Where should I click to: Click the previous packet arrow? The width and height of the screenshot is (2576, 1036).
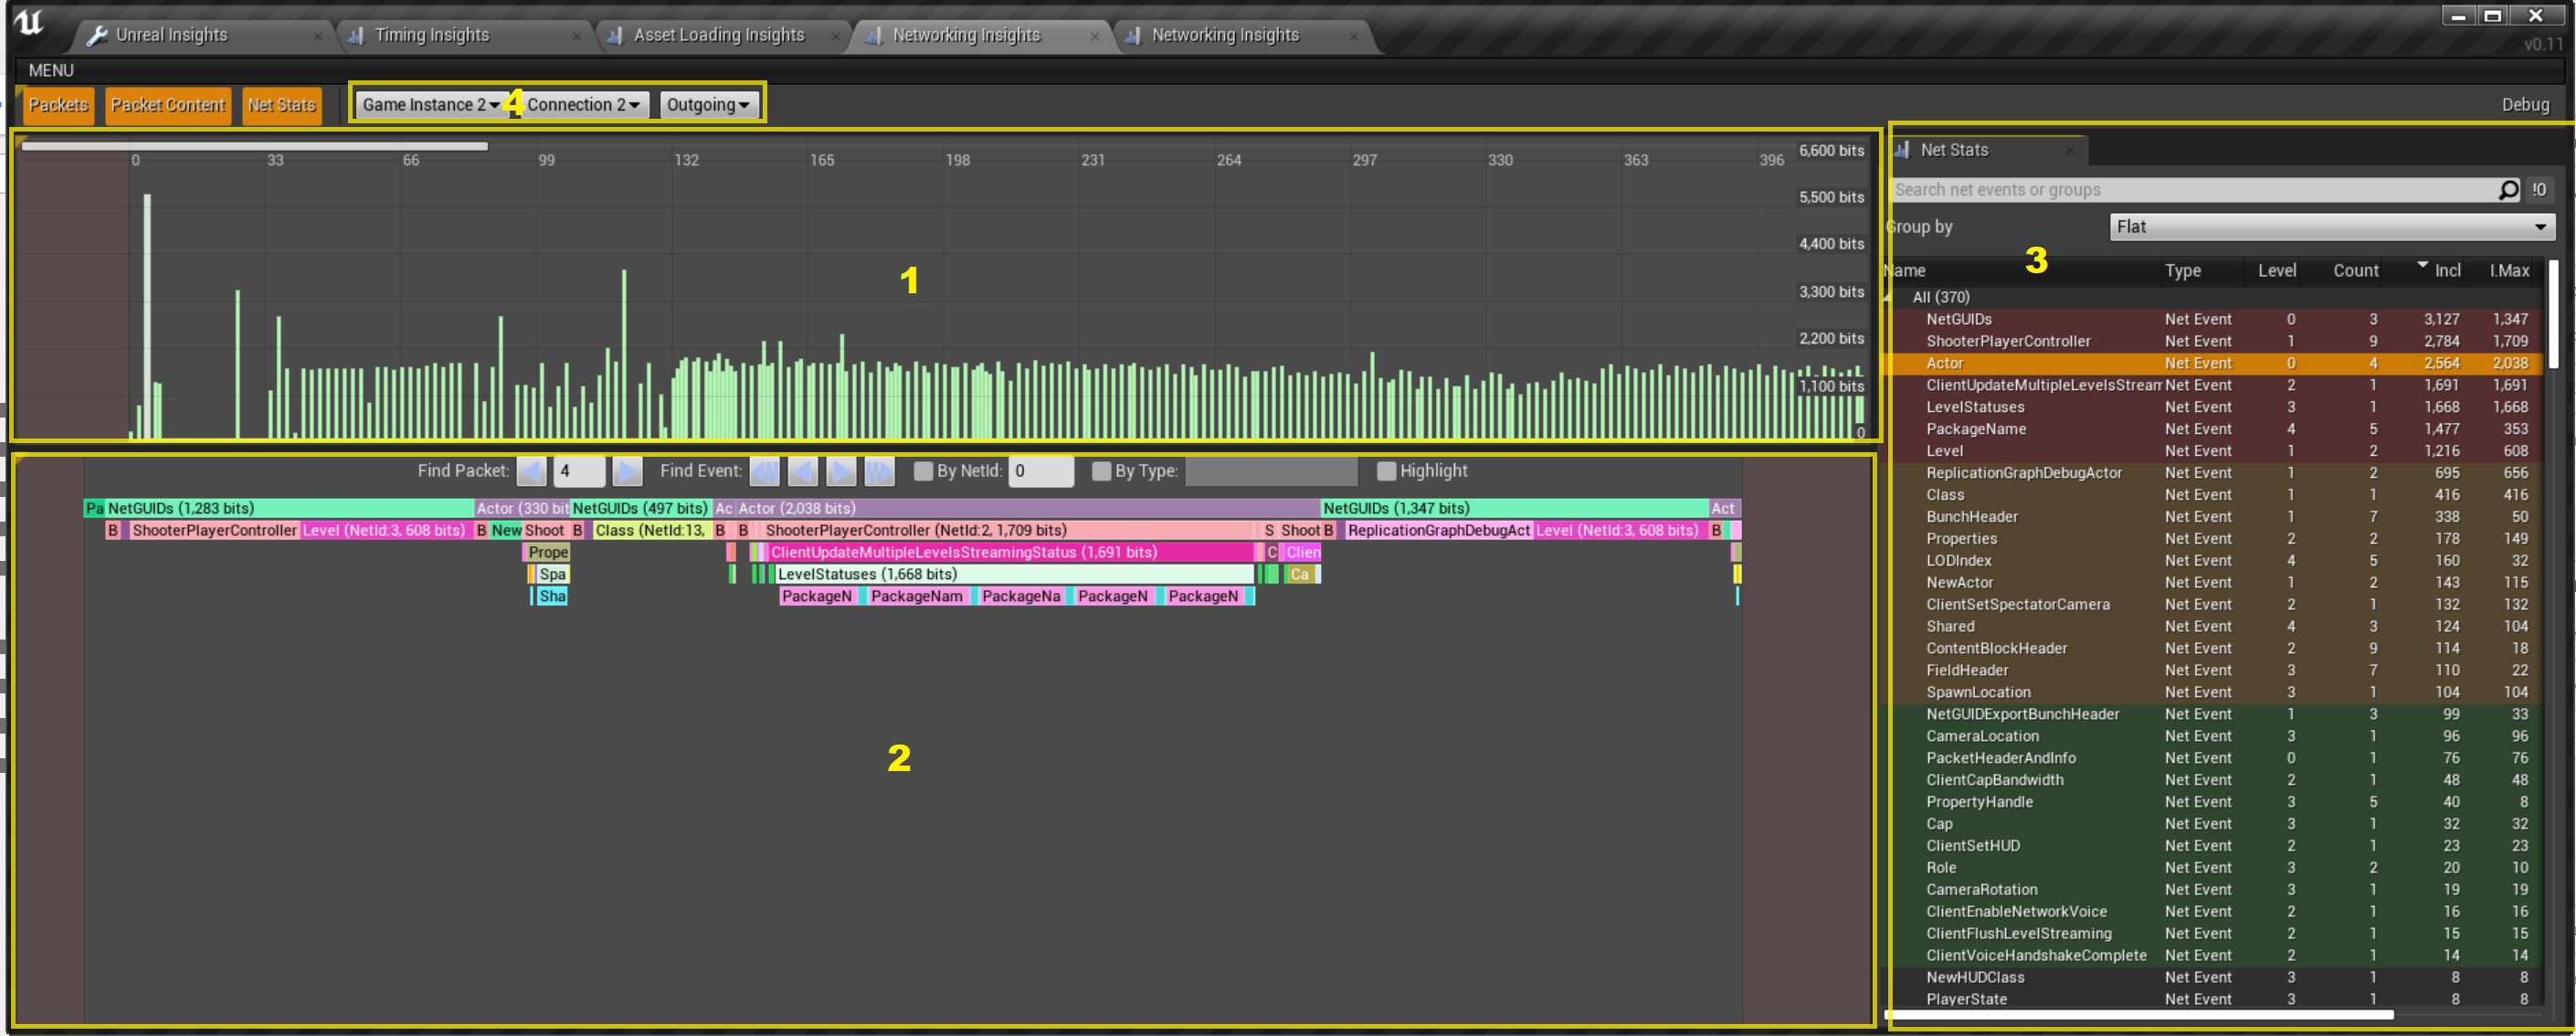(x=531, y=471)
